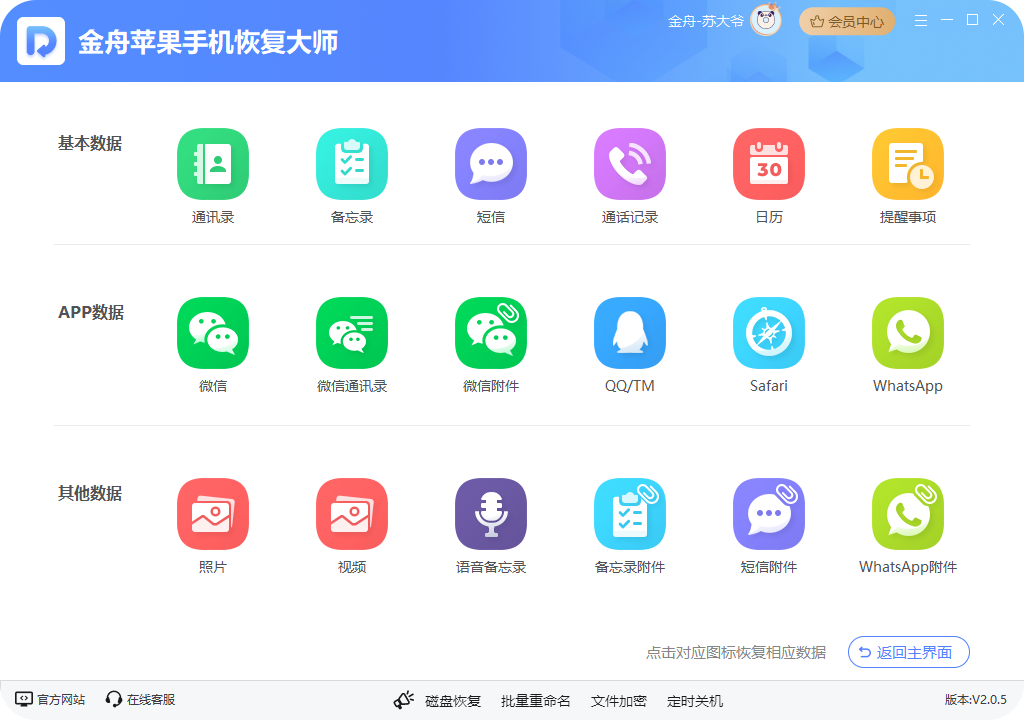1024x720 pixels.
Task: Launch 微信 WeChat data recovery
Action: pos(212,333)
